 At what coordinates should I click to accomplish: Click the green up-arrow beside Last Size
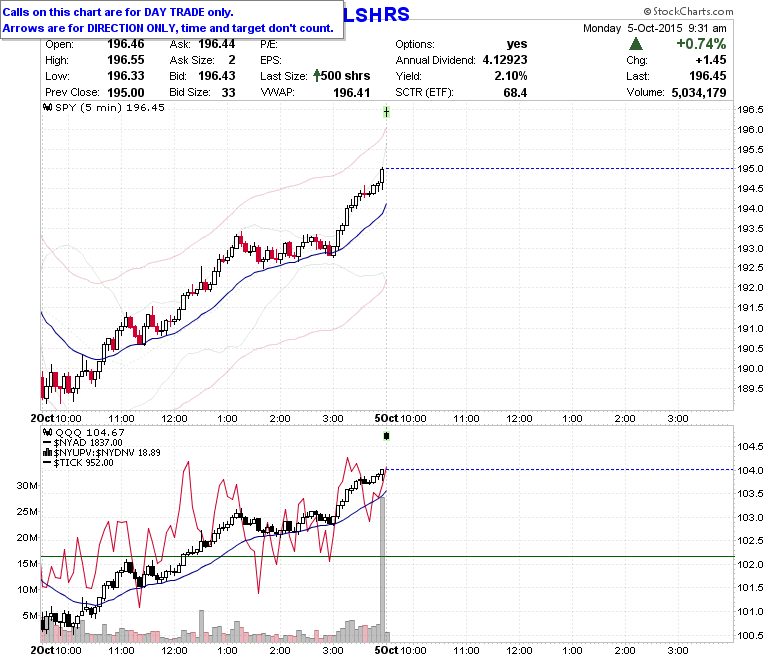(316, 76)
